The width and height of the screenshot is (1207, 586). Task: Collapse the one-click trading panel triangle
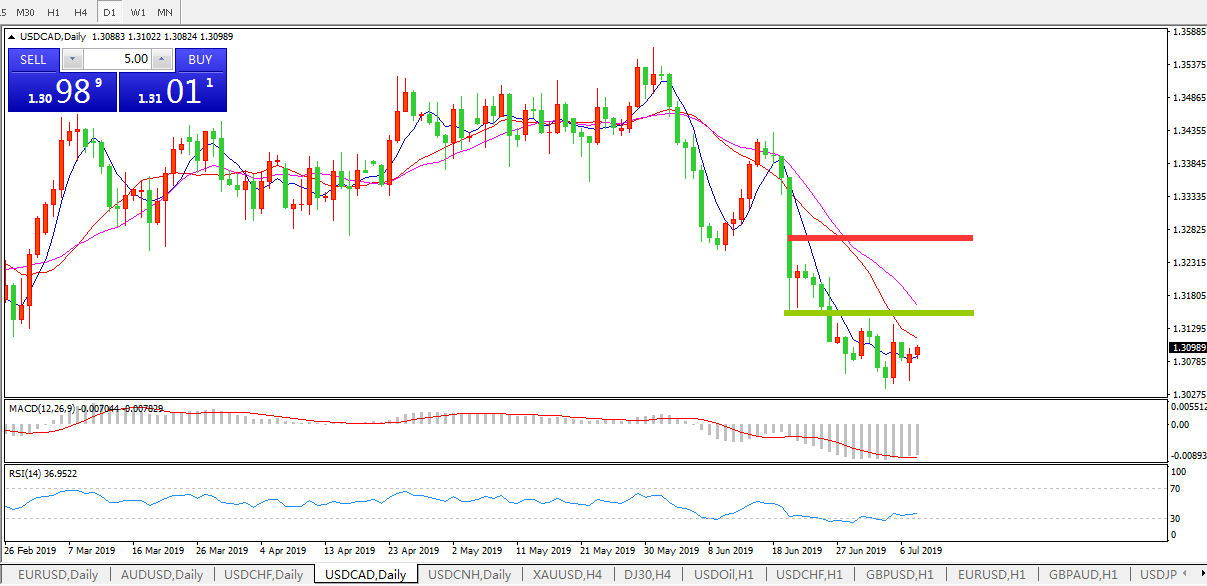pyautogui.click(x=12, y=37)
